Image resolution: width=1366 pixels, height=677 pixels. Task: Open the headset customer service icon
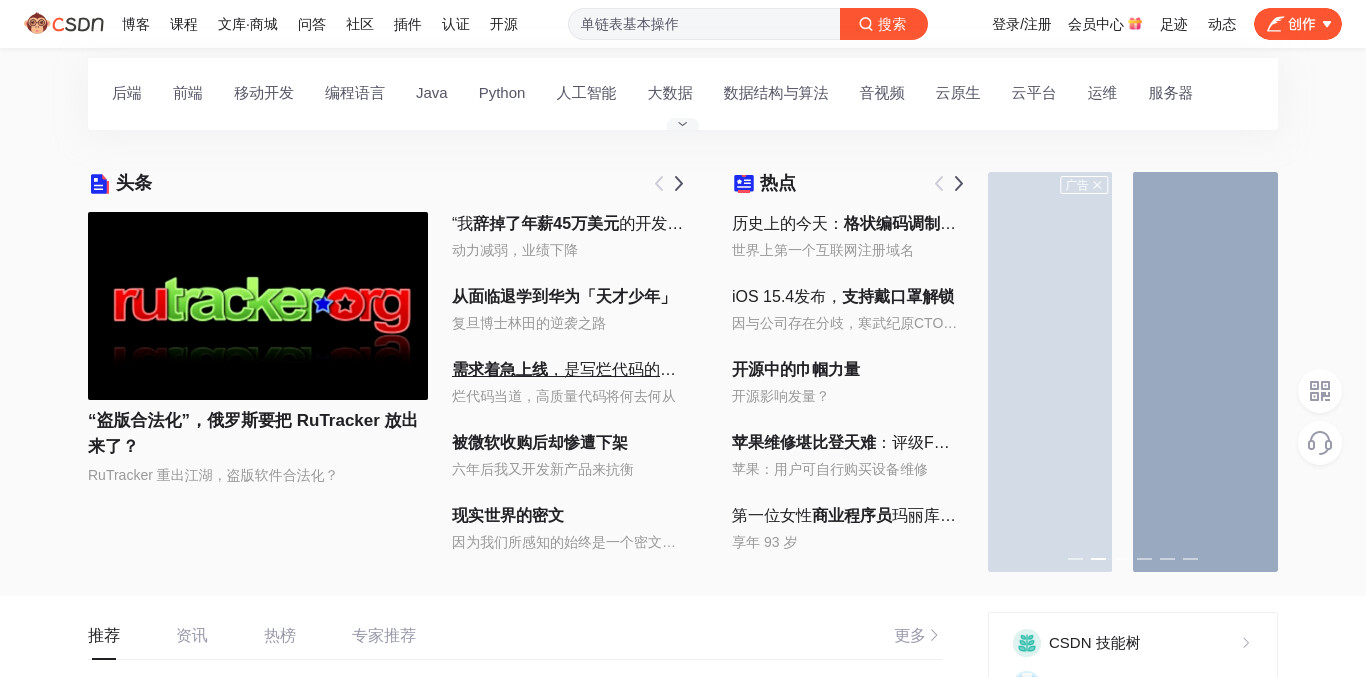(x=1320, y=443)
